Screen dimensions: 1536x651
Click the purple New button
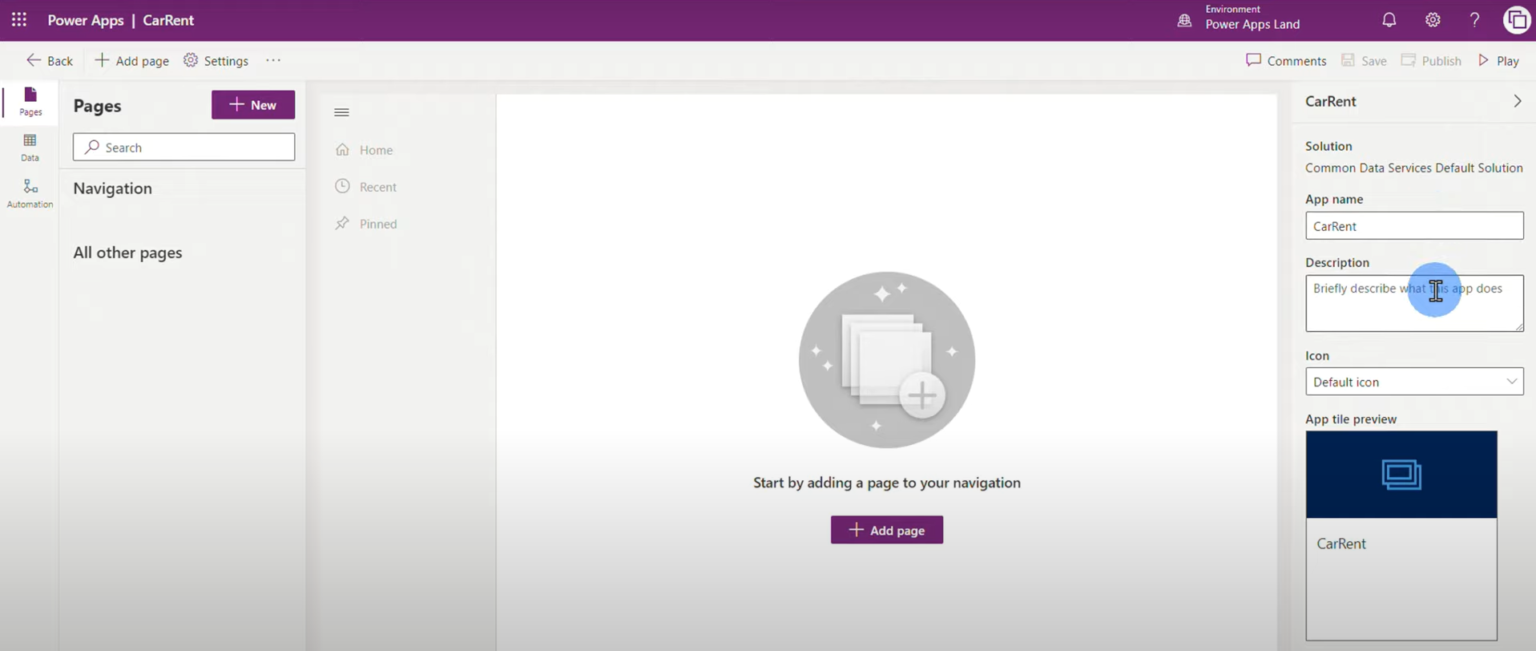253,105
